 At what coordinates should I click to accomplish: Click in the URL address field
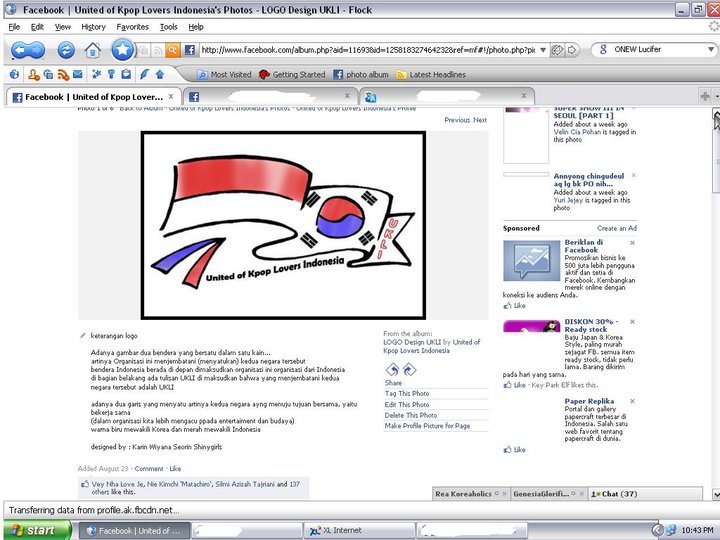(367, 50)
